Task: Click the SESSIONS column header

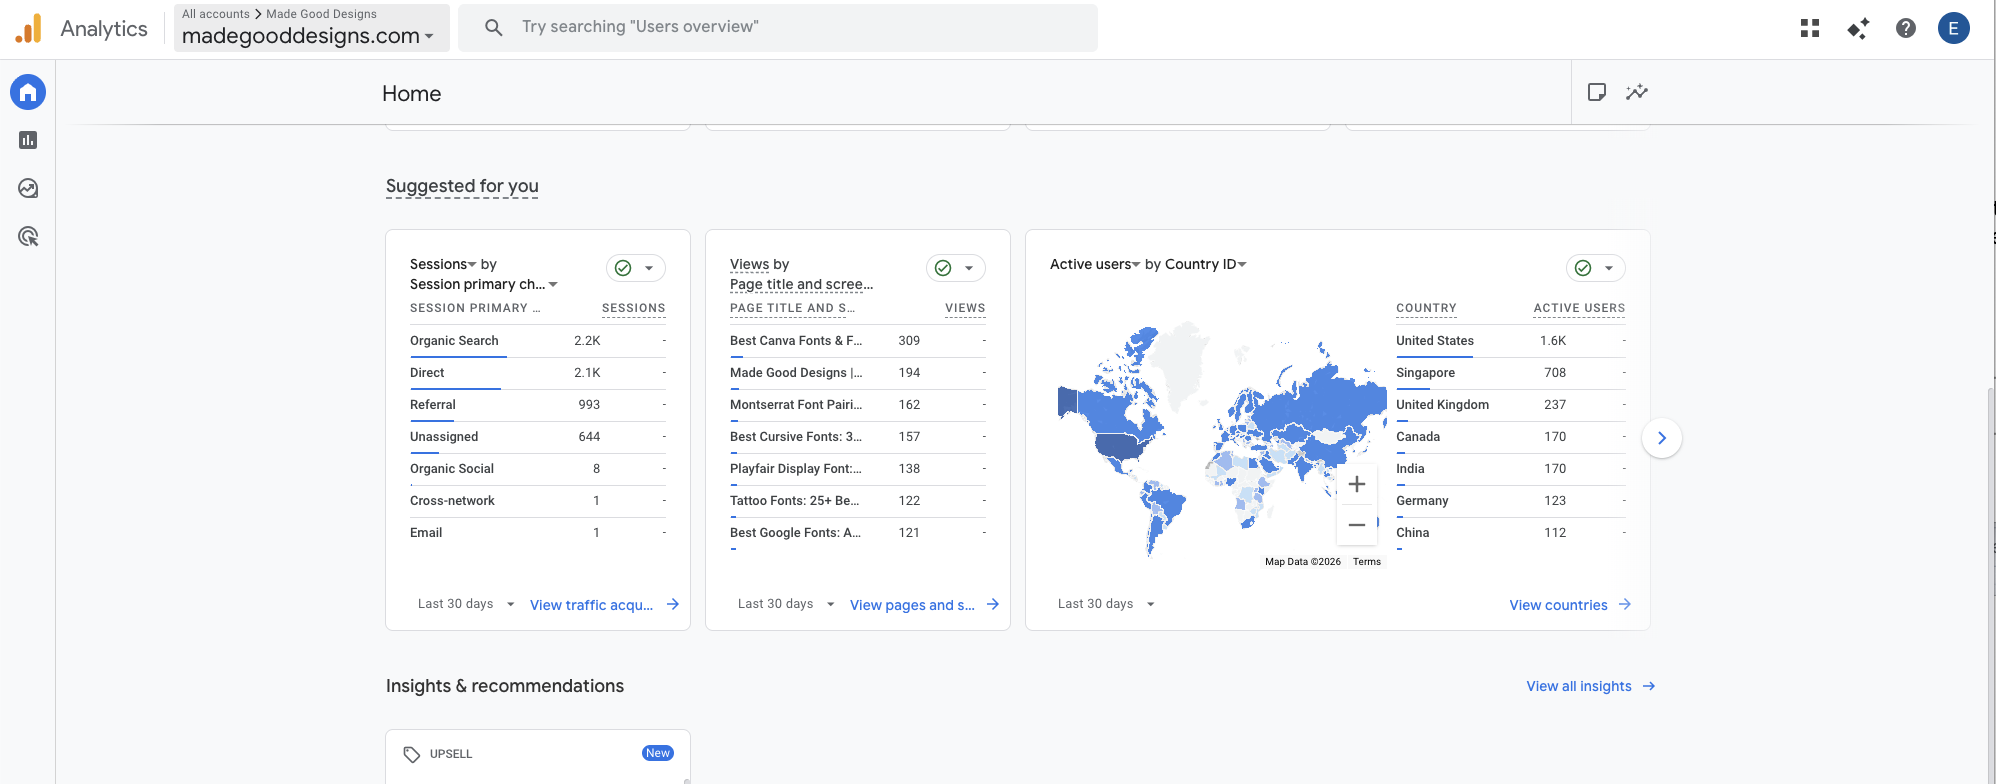Action: coord(634,308)
